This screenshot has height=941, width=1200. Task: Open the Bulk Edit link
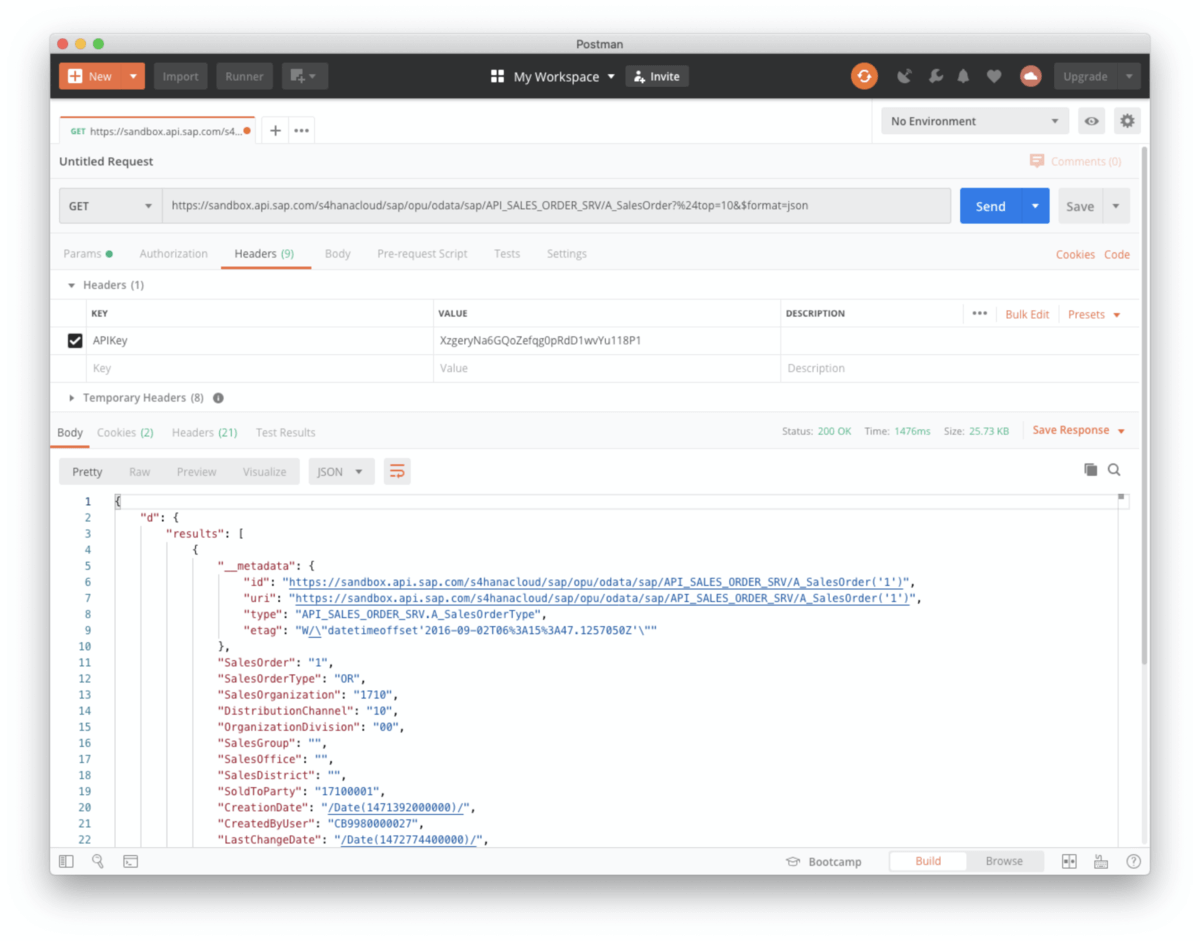click(1027, 314)
